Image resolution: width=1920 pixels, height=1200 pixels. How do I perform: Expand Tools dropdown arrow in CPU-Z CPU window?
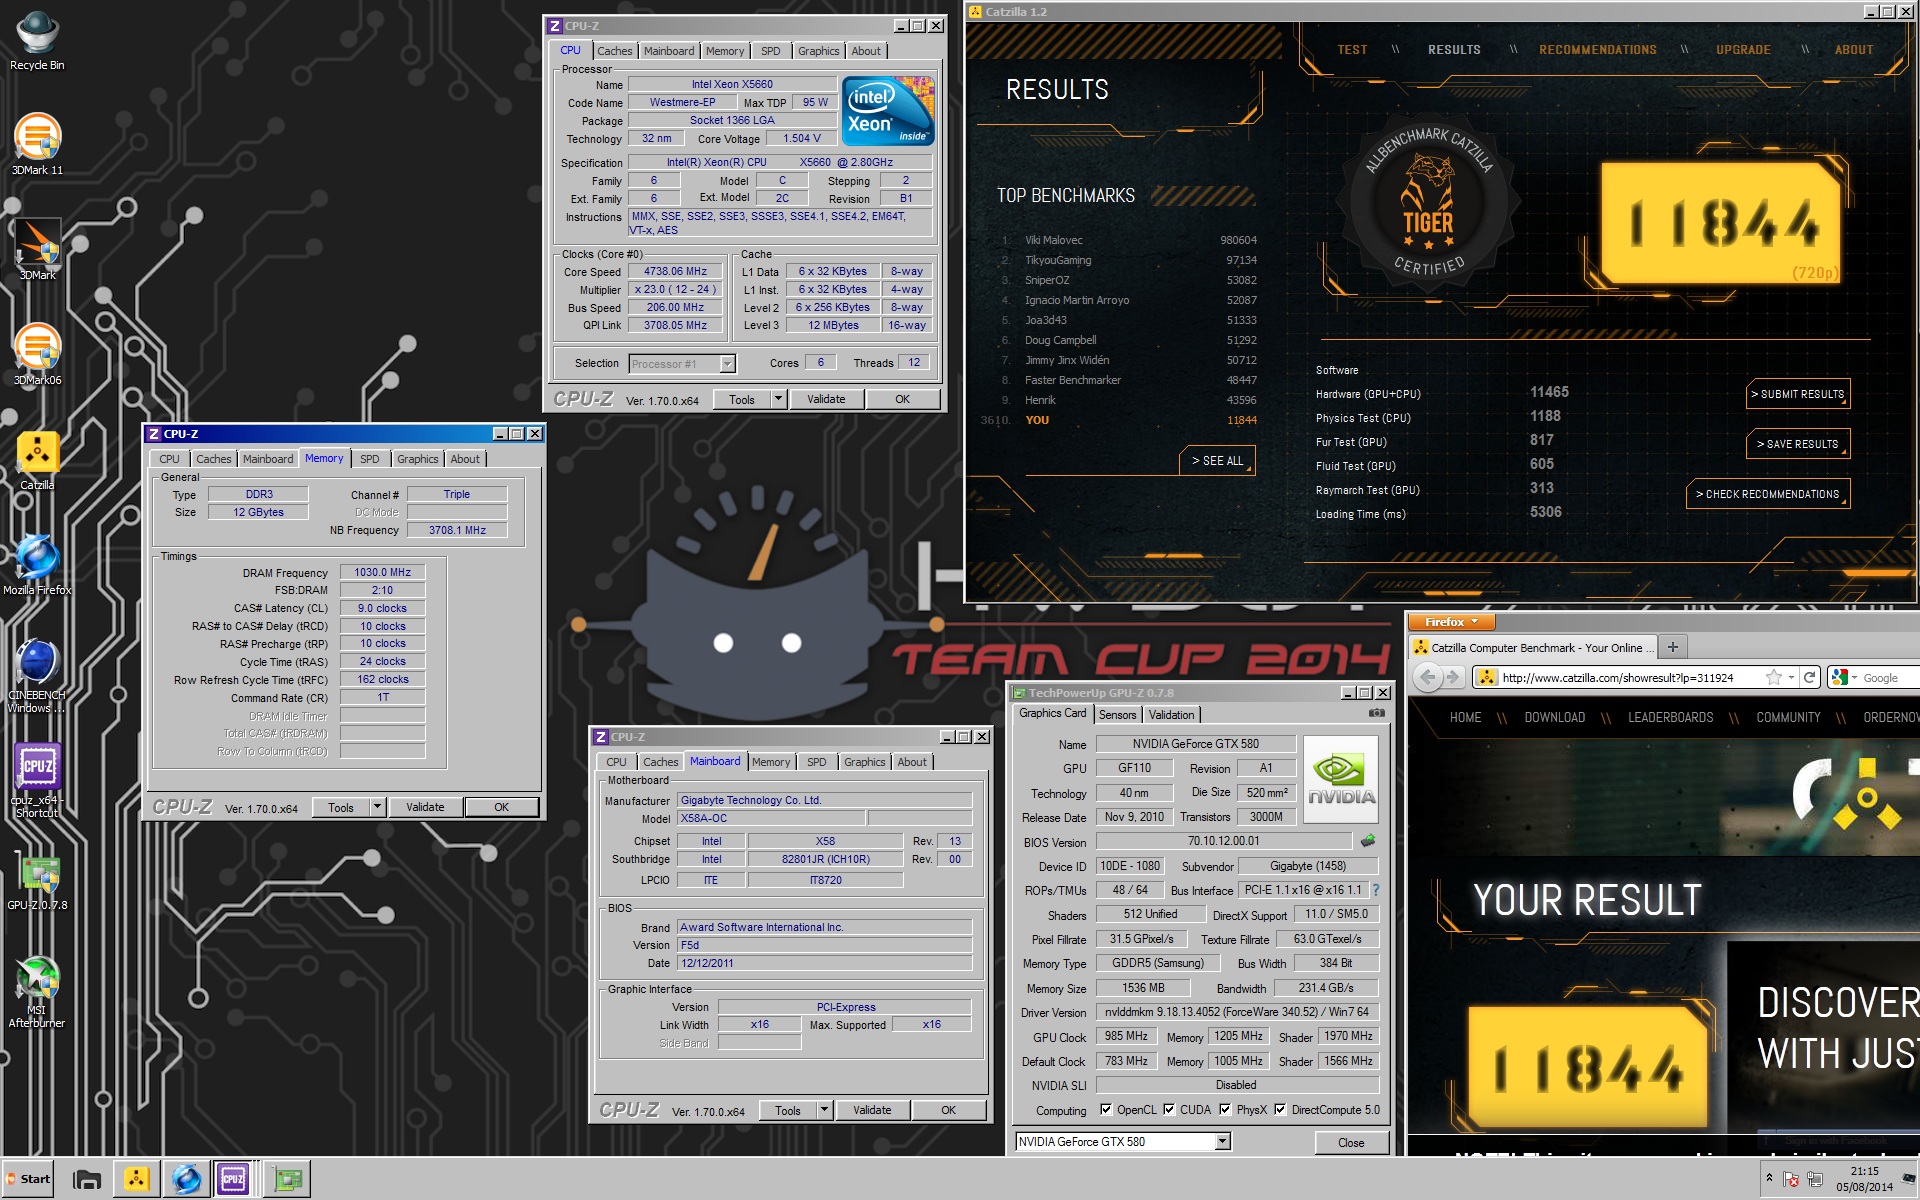pos(778,399)
